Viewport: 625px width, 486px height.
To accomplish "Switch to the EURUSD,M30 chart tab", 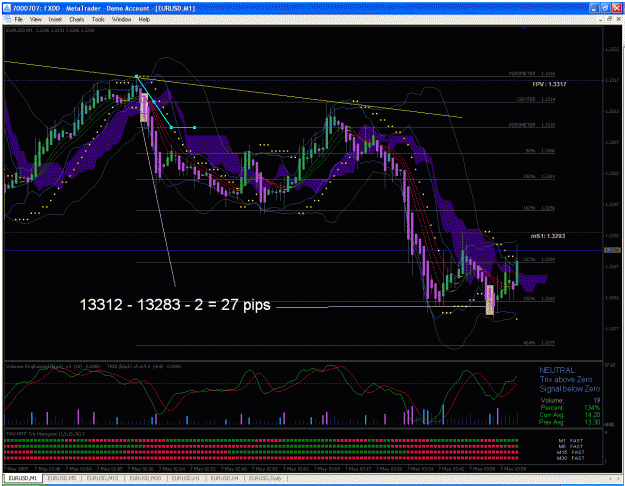I will coord(145,478).
